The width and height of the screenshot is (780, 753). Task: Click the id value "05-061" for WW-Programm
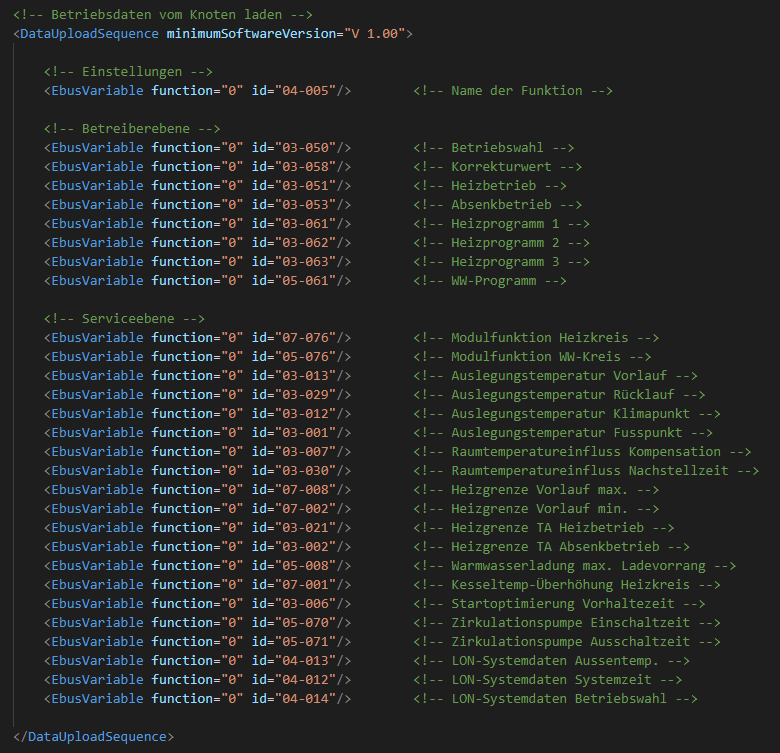click(305, 281)
